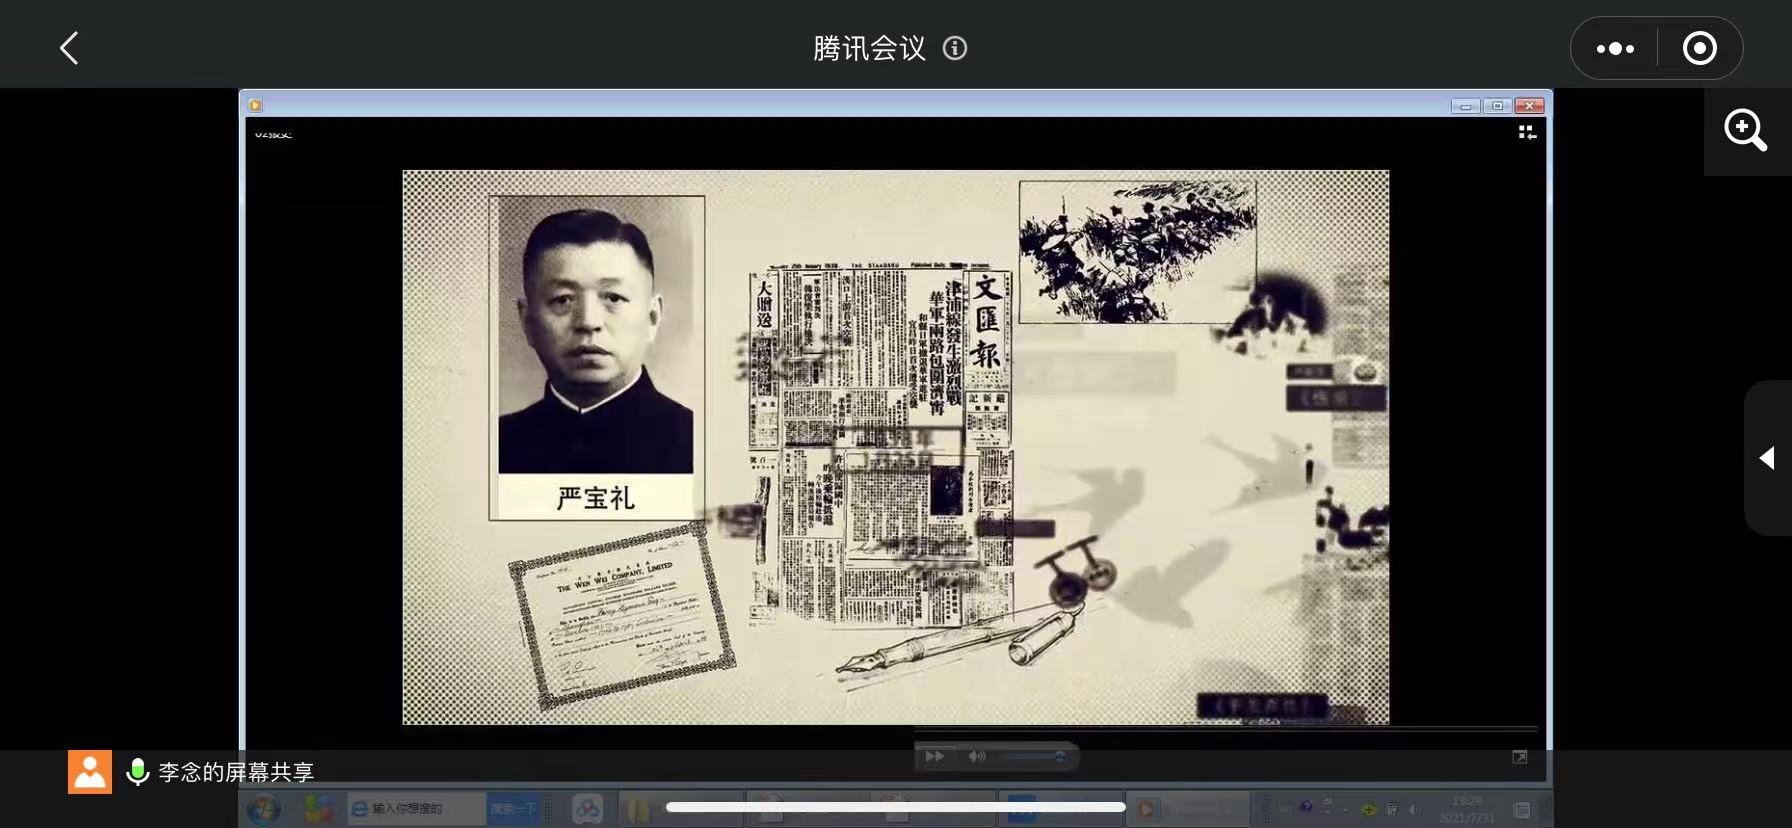The width and height of the screenshot is (1792, 828).
Task: Open the File Explorer taskbar icon
Action: 638,808
